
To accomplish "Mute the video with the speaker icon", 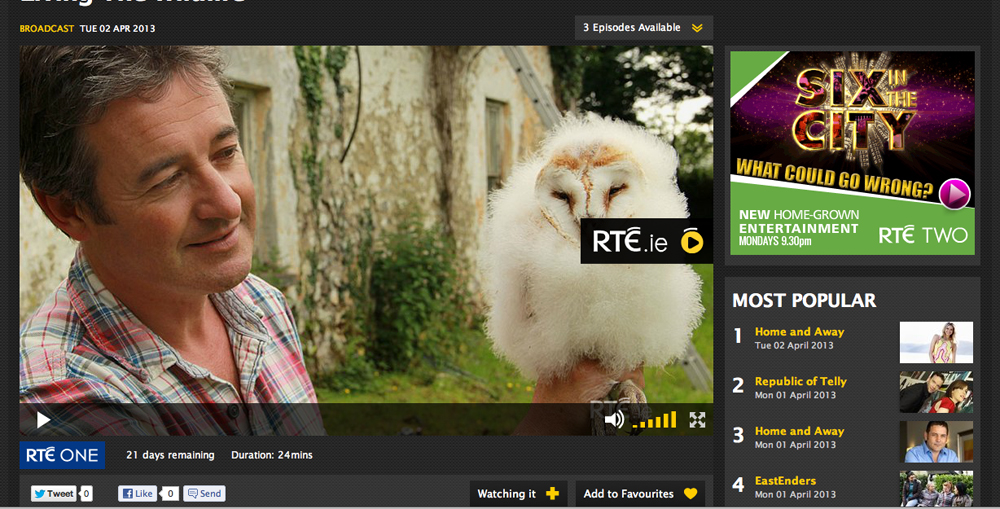I will (614, 419).
